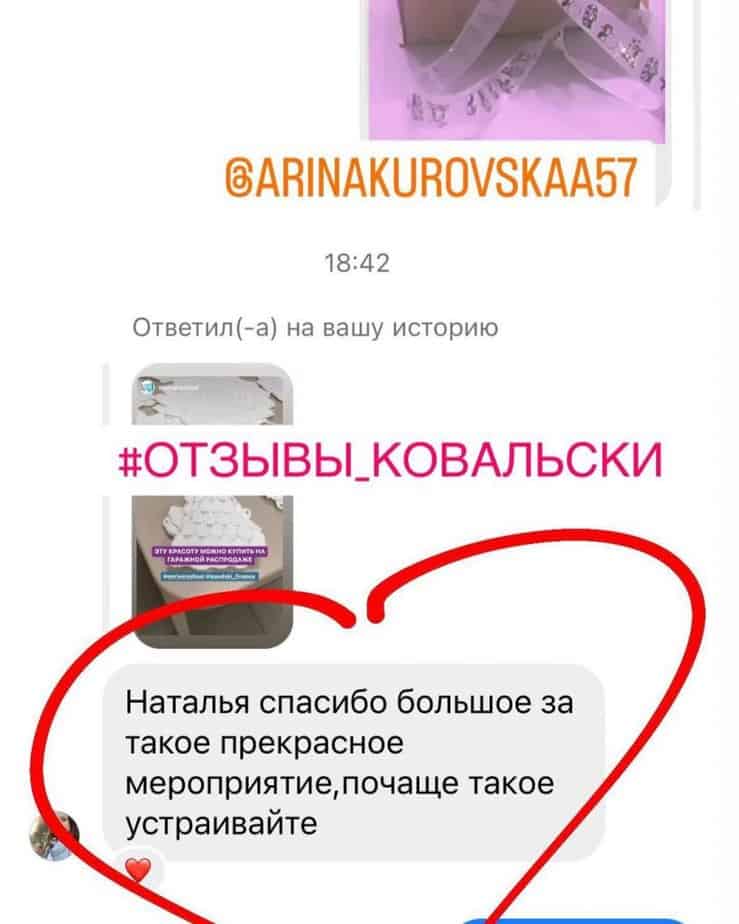The width and height of the screenshot is (739, 924).
Task: Tap the blue hashtag sticker in story preview
Action: point(209,576)
